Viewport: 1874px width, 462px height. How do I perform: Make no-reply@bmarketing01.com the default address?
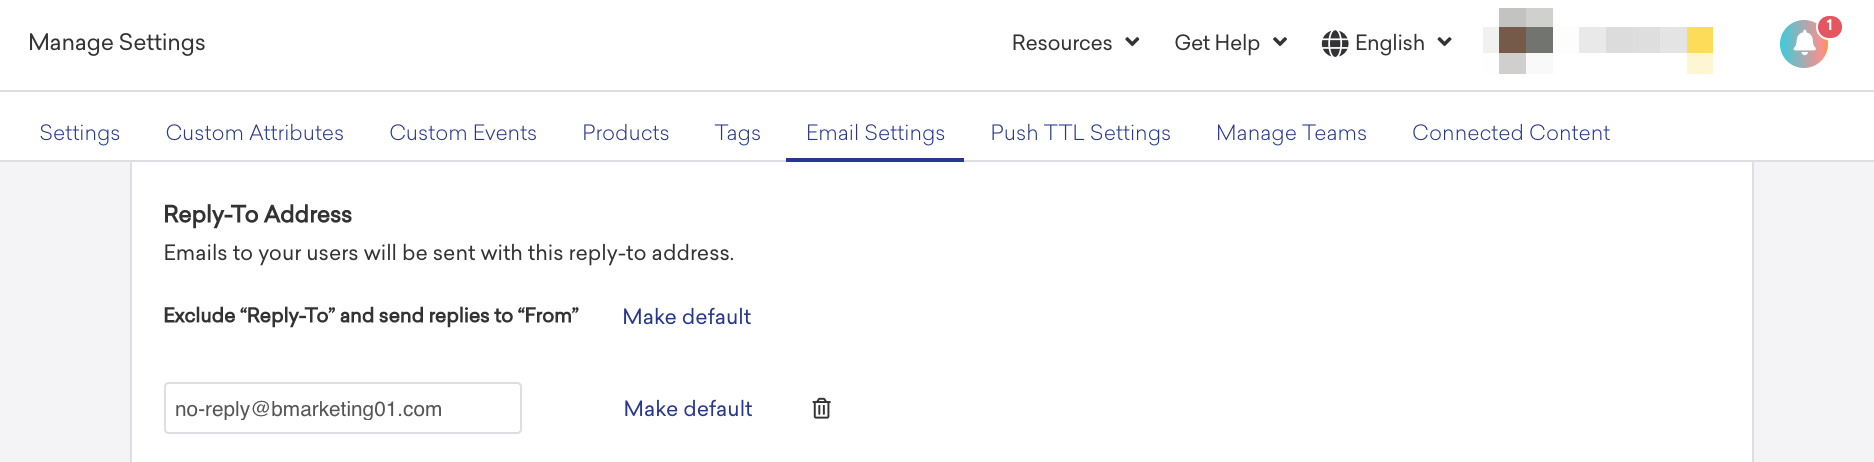(688, 409)
